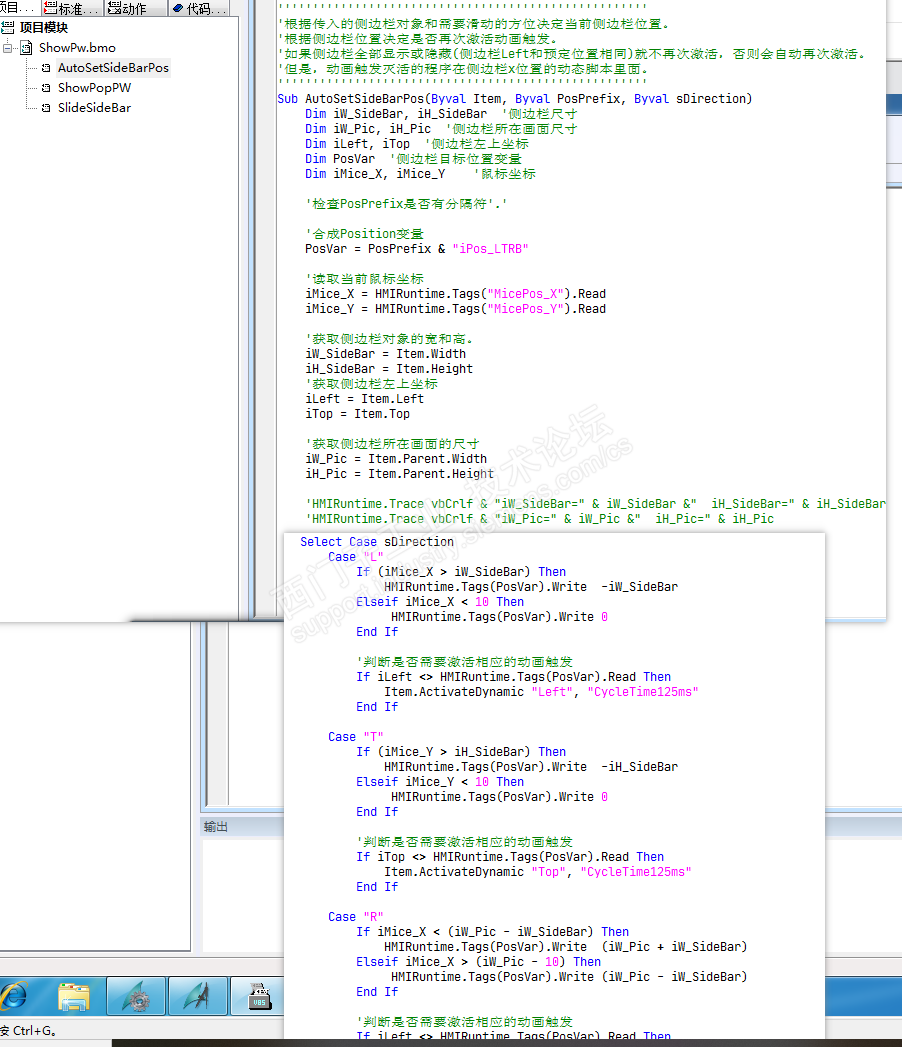The image size is (902, 1047).
Task: Click the 输出 output panel header
Action: pos(216,827)
